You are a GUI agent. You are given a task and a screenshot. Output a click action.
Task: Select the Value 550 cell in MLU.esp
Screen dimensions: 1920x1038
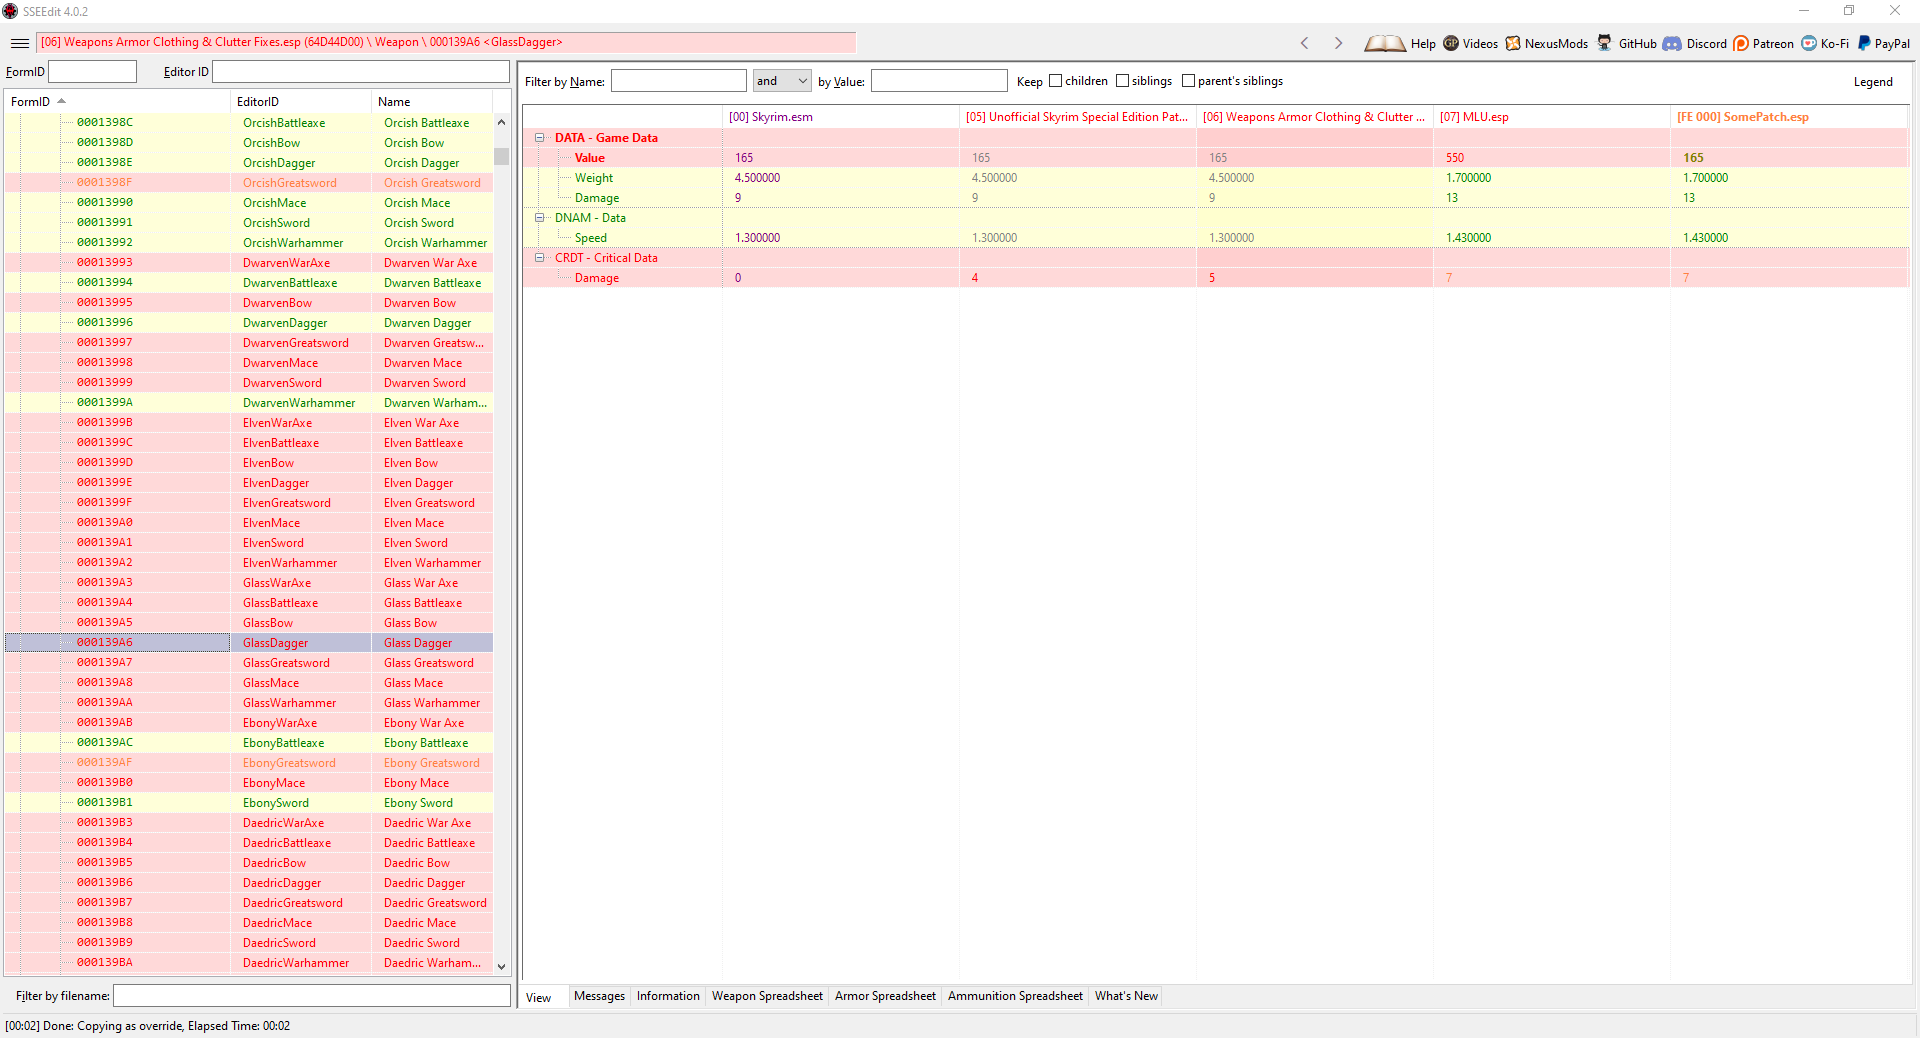[x=1551, y=158]
